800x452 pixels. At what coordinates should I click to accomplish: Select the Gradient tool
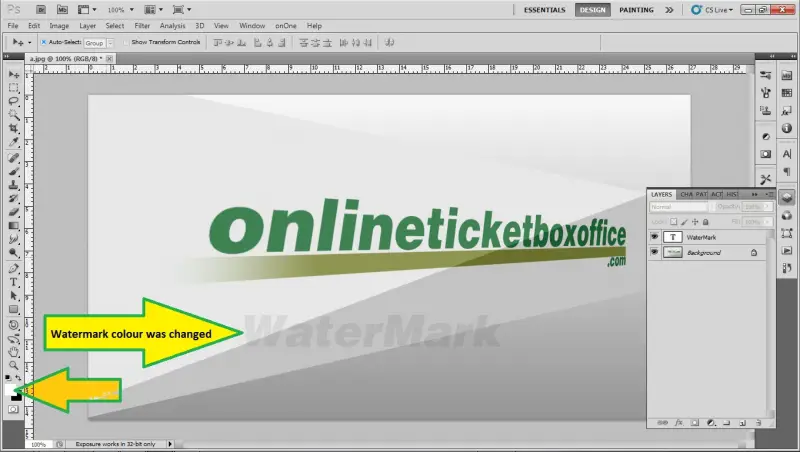(x=14, y=225)
